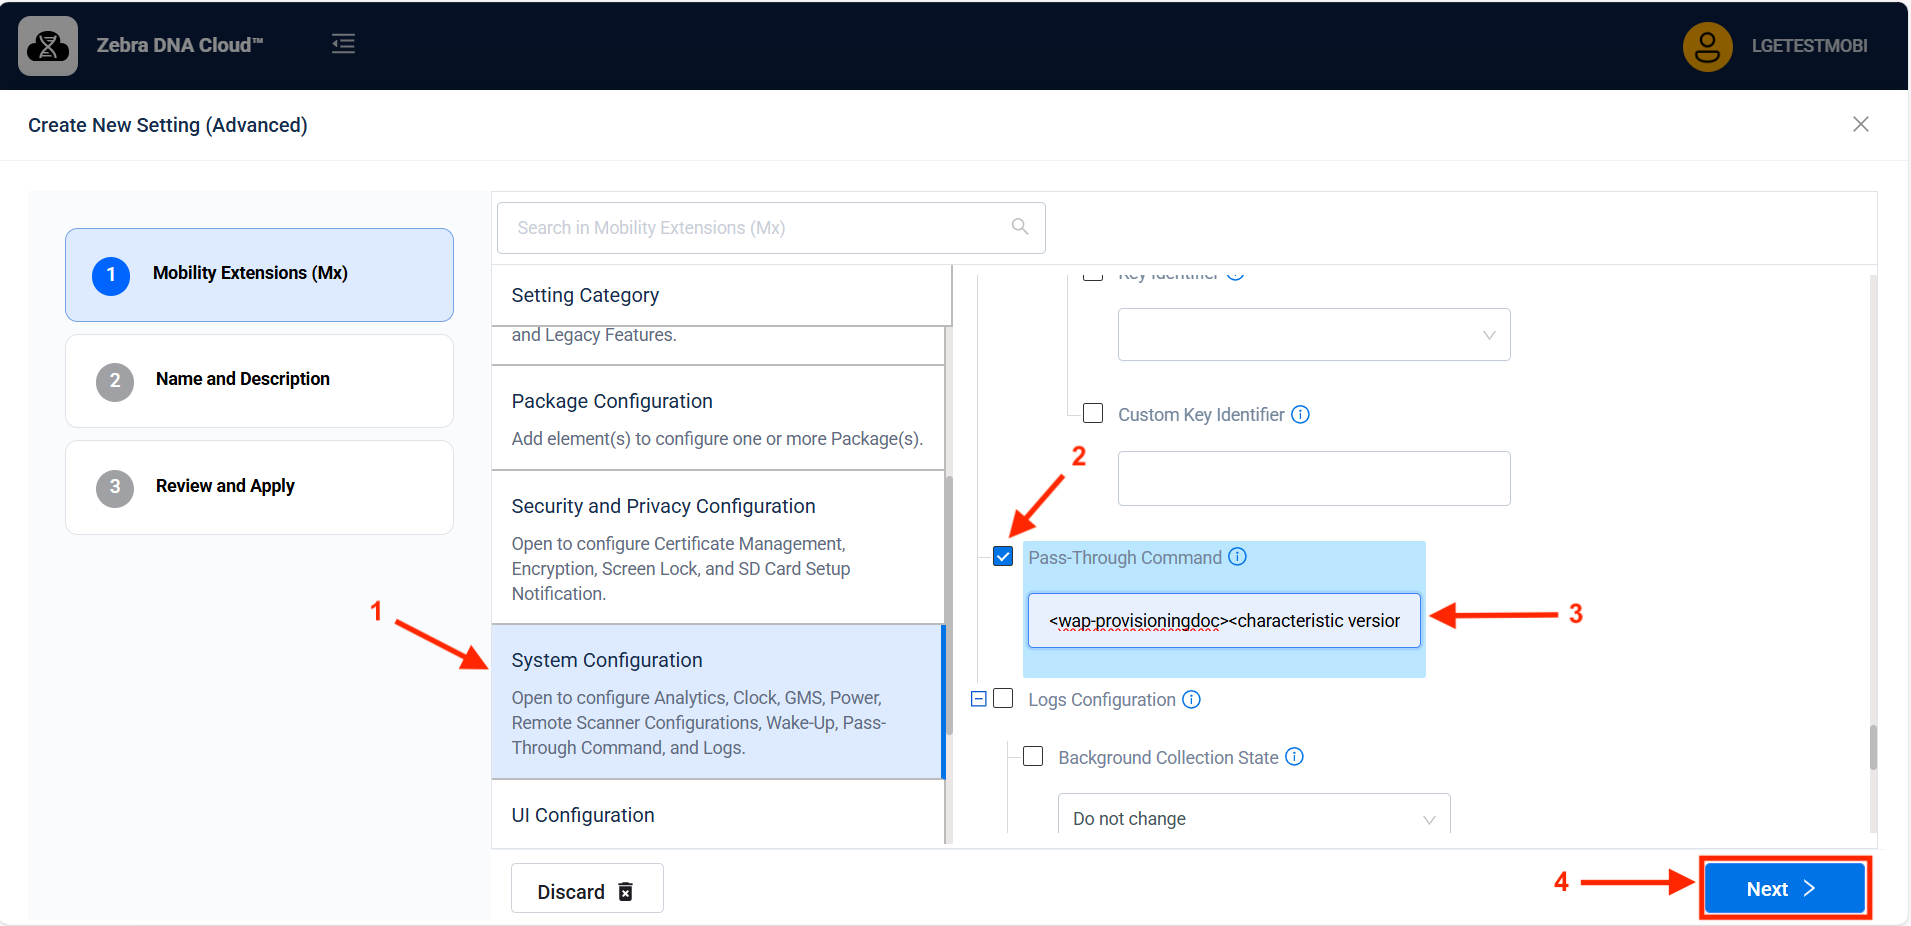Collapse the sidebar menu icon

(x=343, y=44)
